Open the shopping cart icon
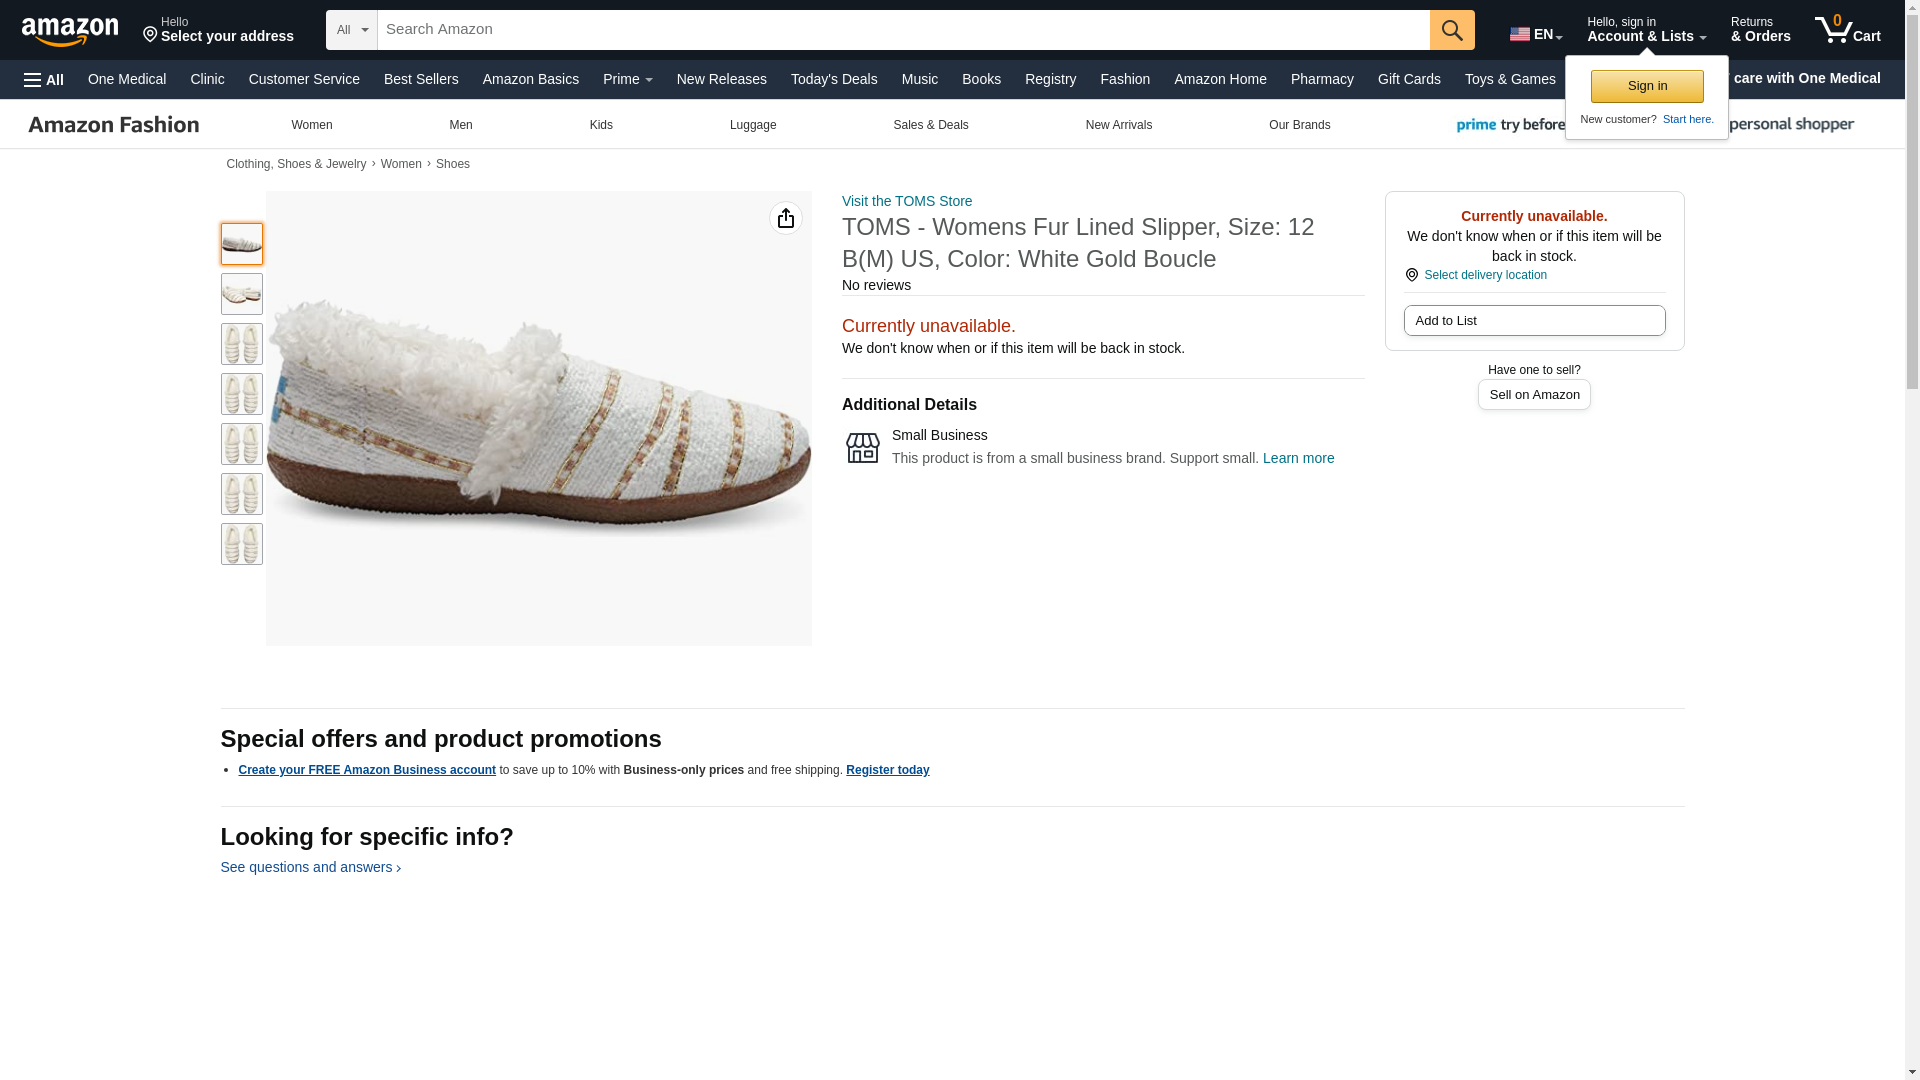Image resolution: width=1920 pixels, height=1080 pixels. click(1848, 30)
